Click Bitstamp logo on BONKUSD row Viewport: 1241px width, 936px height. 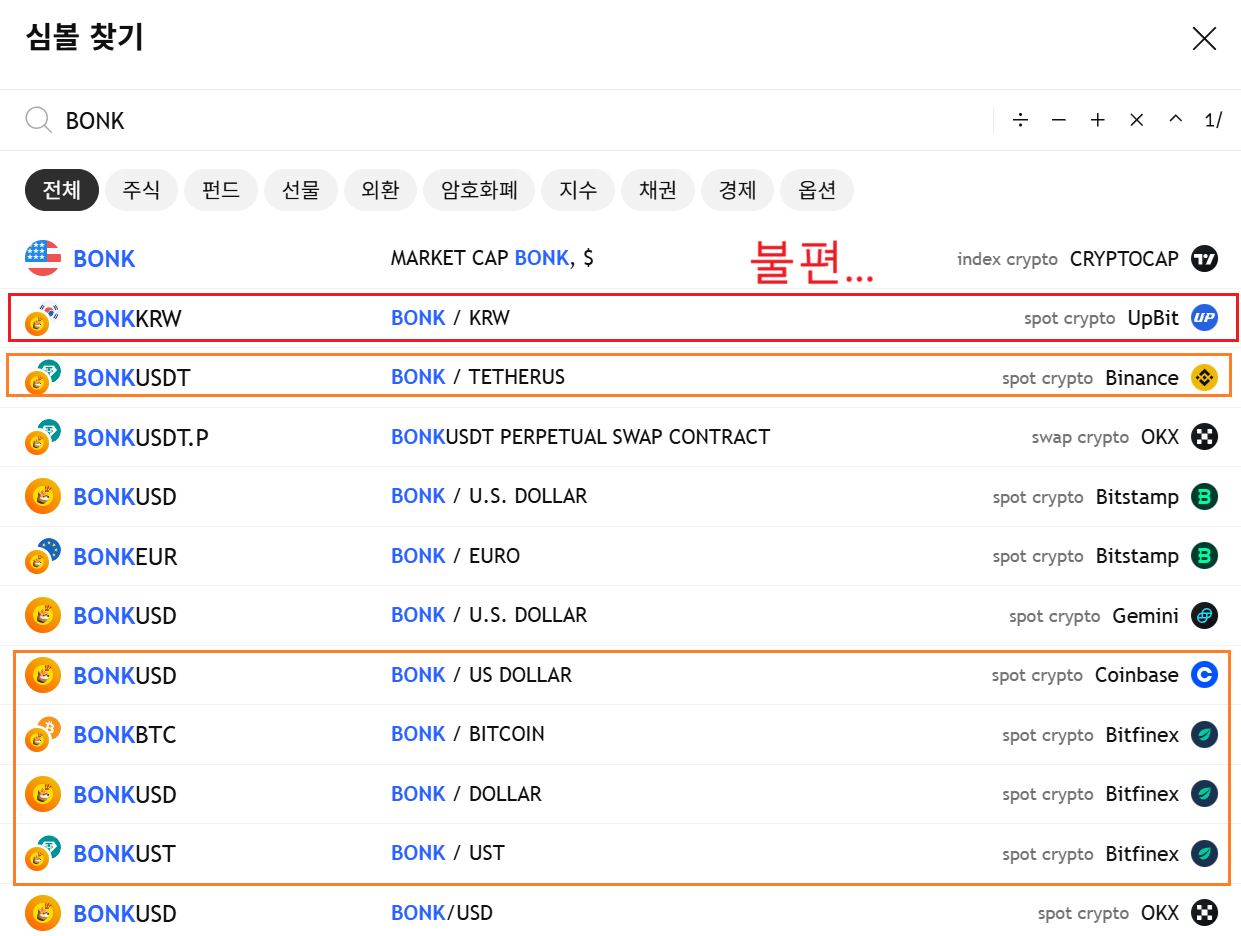1205,497
